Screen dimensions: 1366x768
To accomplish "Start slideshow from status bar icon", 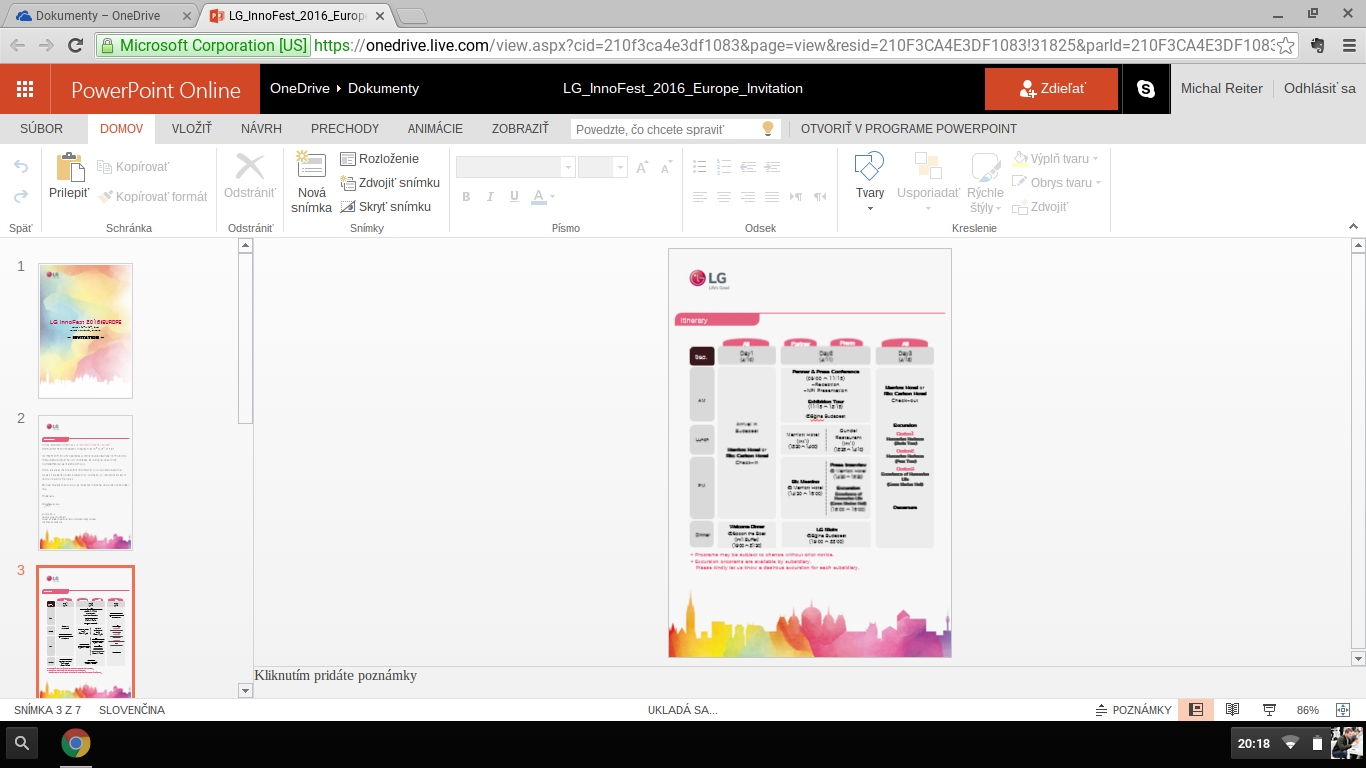I will [x=1269, y=710].
